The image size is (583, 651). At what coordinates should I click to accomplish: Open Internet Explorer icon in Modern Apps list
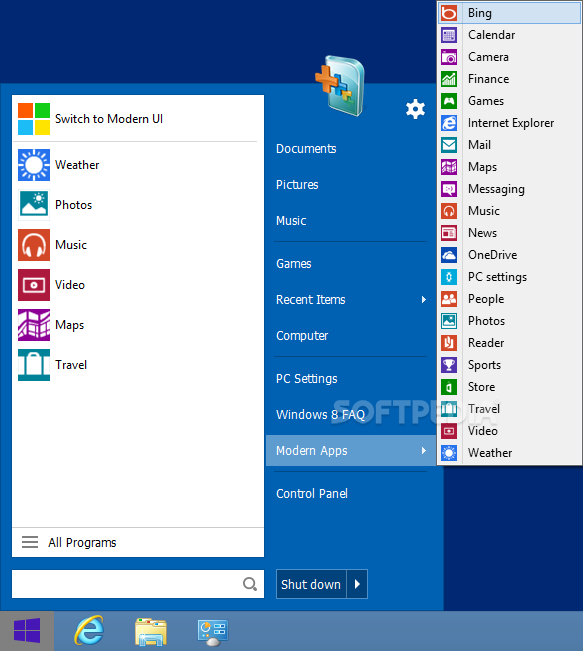[x=448, y=123]
